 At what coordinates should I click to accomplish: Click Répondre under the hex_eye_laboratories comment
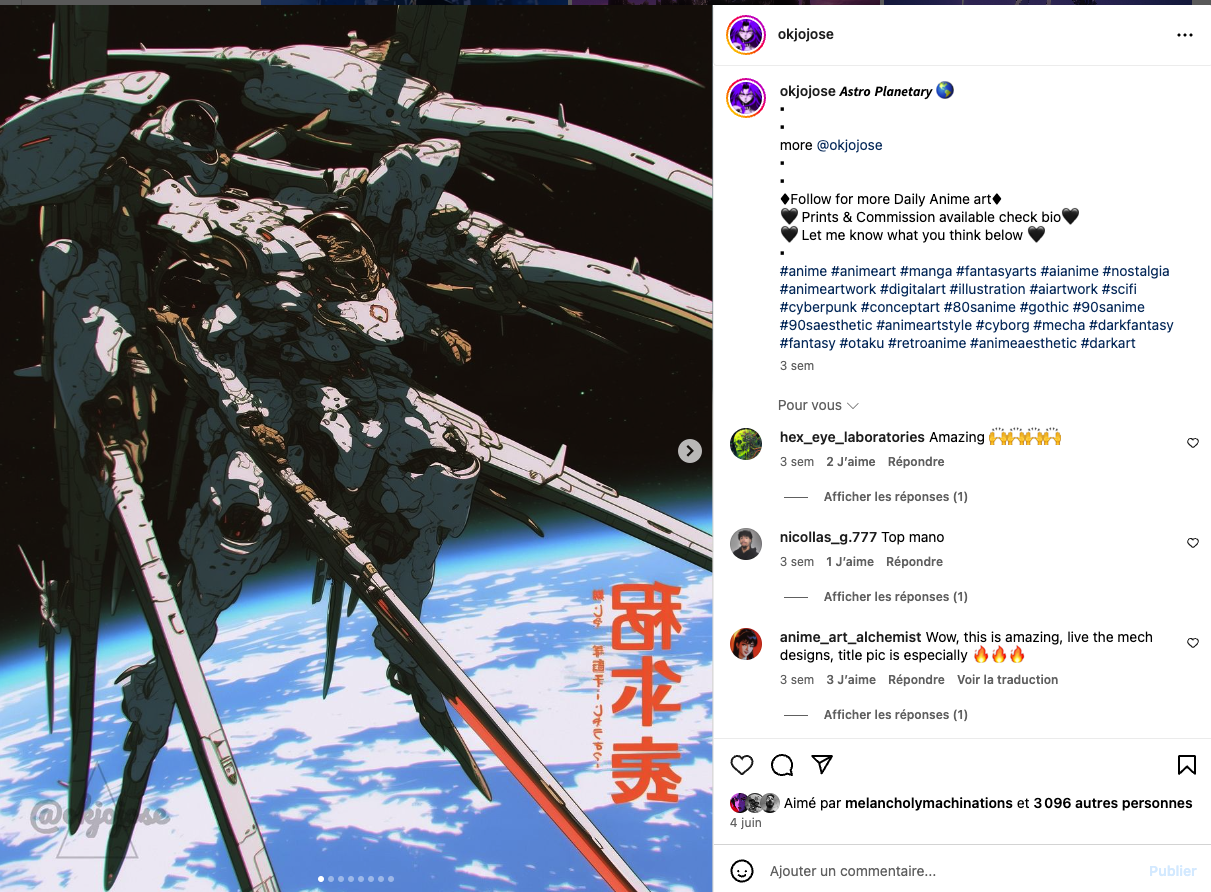915,462
